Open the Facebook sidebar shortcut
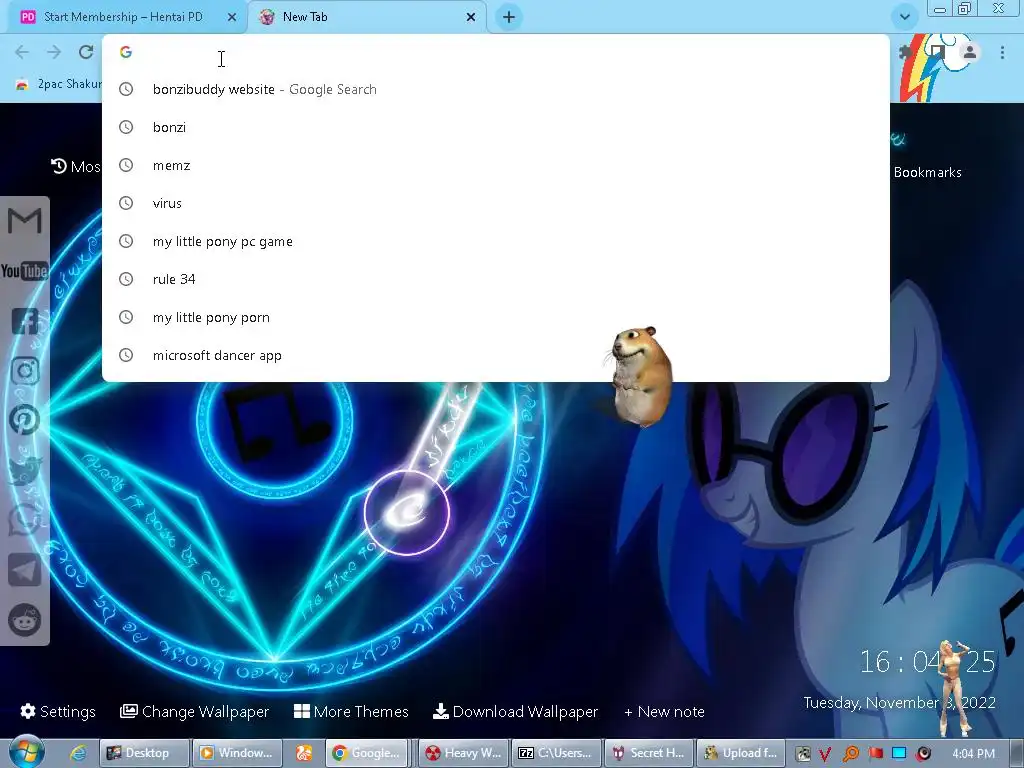Screen dimensions: 1024x768 point(25,321)
